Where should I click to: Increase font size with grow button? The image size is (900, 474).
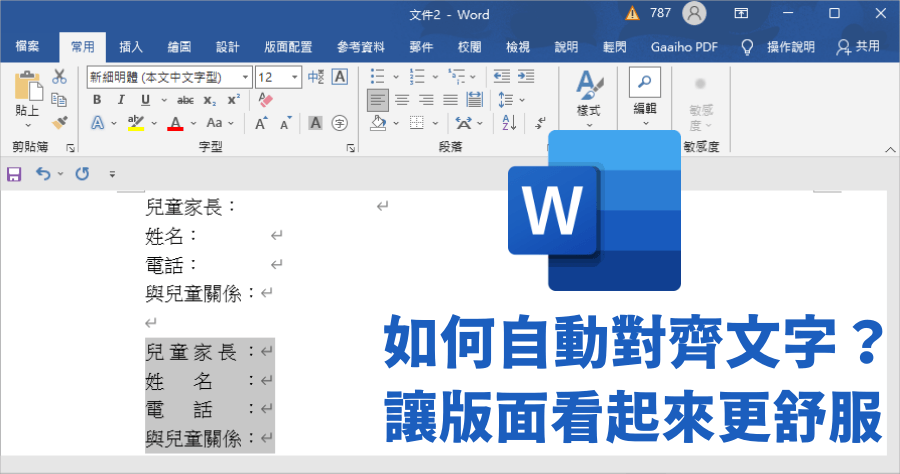[261, 123]
